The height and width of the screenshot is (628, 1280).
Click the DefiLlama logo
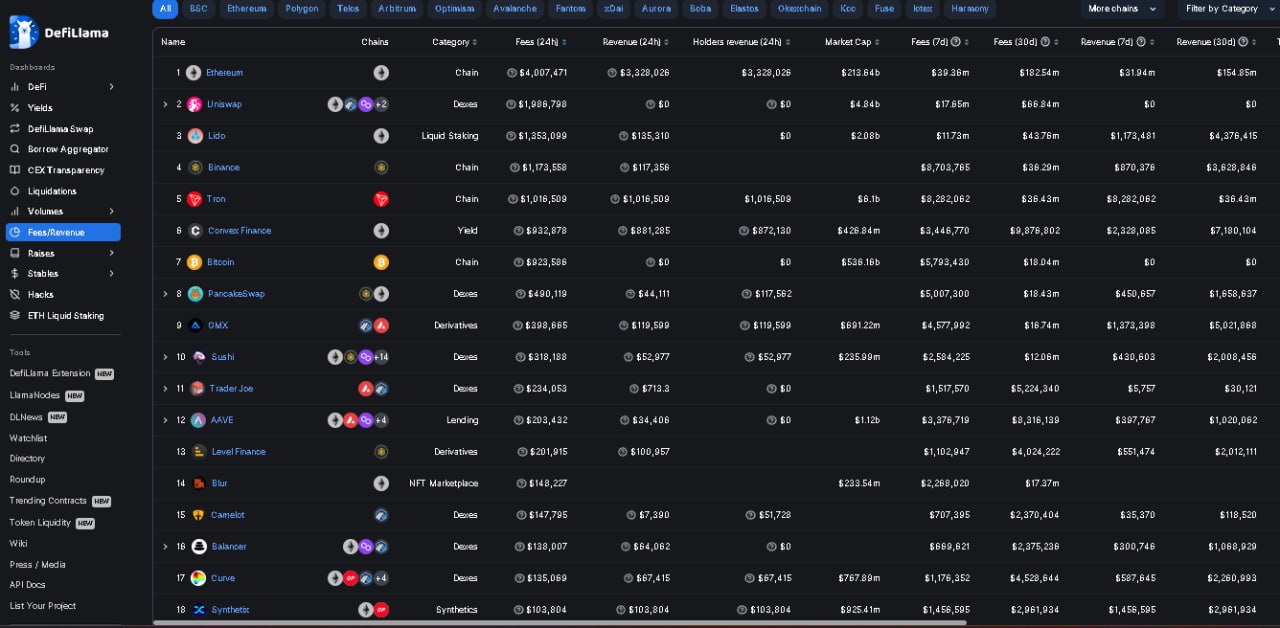(60, 32)
